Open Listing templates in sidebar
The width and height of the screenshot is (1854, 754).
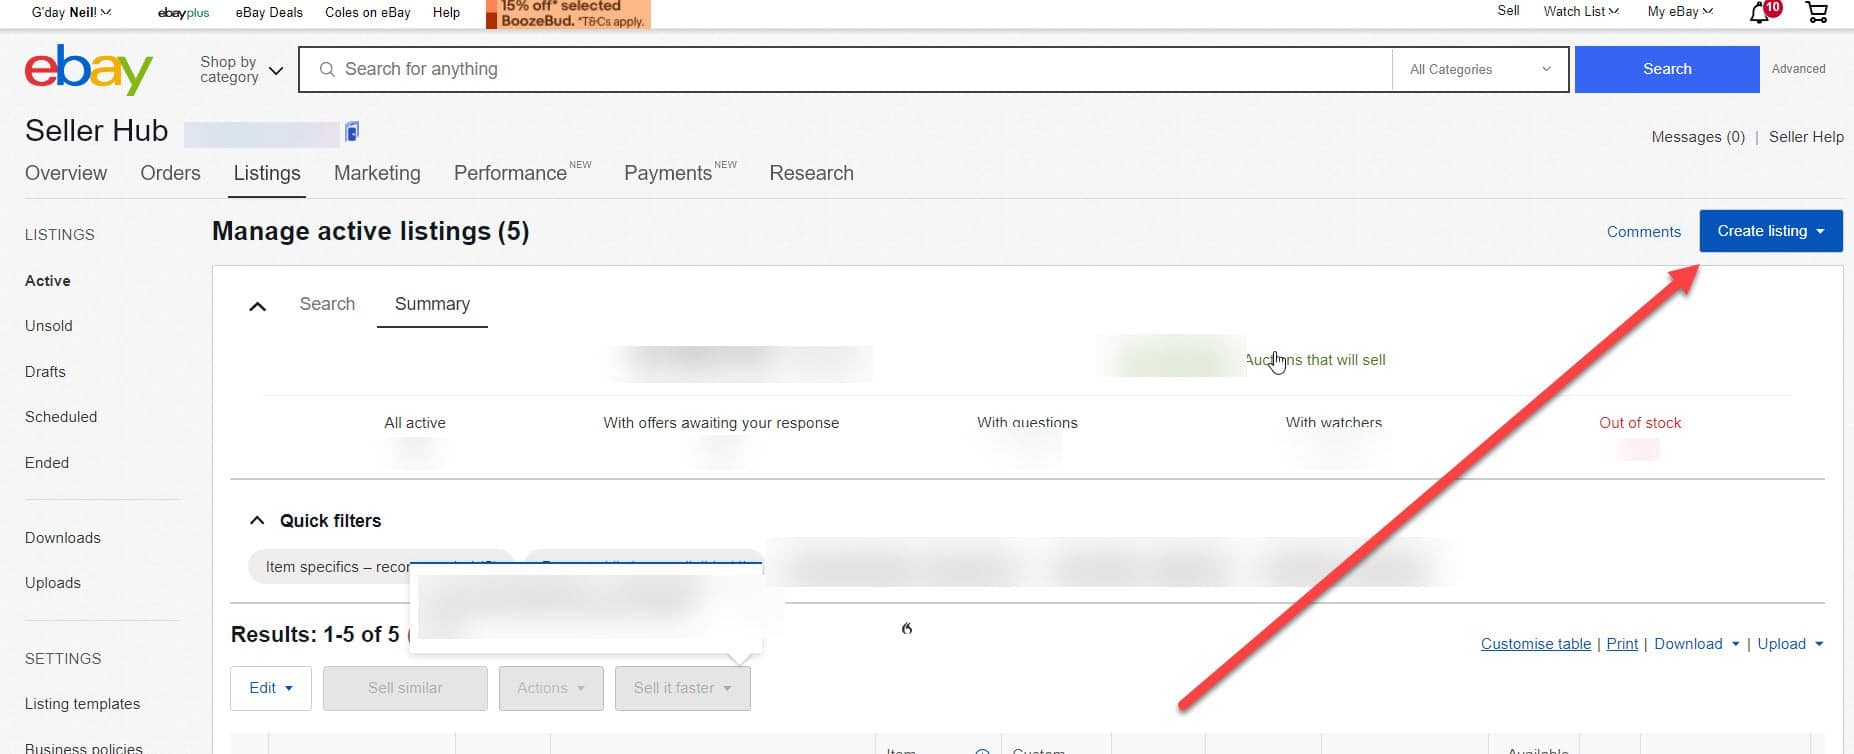click(82, 704)
